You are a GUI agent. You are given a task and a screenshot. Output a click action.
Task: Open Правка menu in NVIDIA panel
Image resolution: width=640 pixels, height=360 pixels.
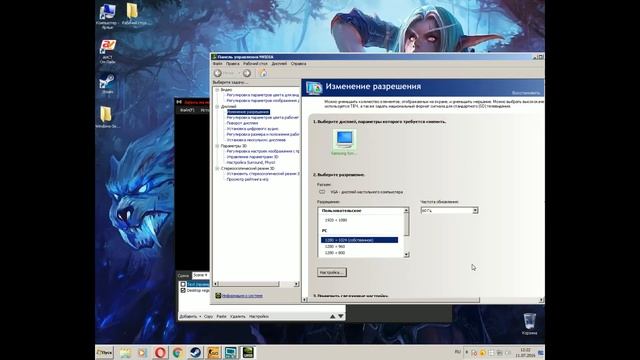pyautogui.click(x=232, y=64)
